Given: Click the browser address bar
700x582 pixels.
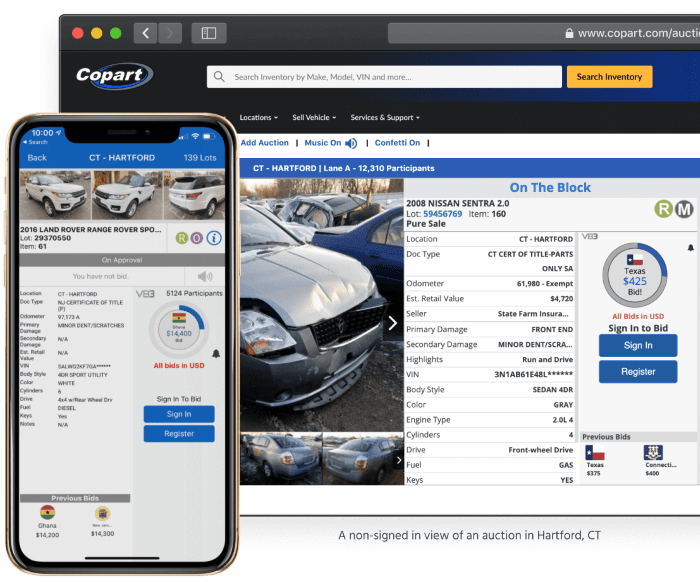Looking at the screenshot, I should 544,33.
